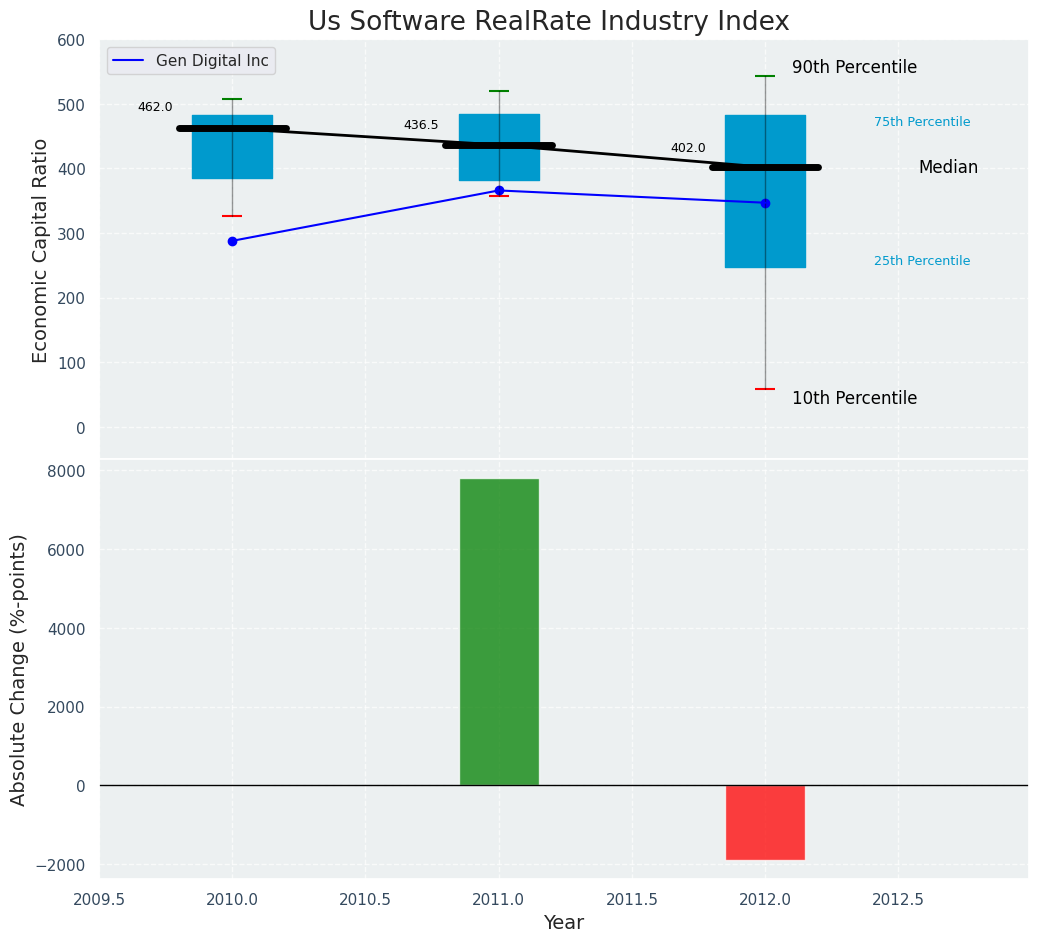Click the chart title text
This screenshot has height=942, width=1039.
coord(548,22)
